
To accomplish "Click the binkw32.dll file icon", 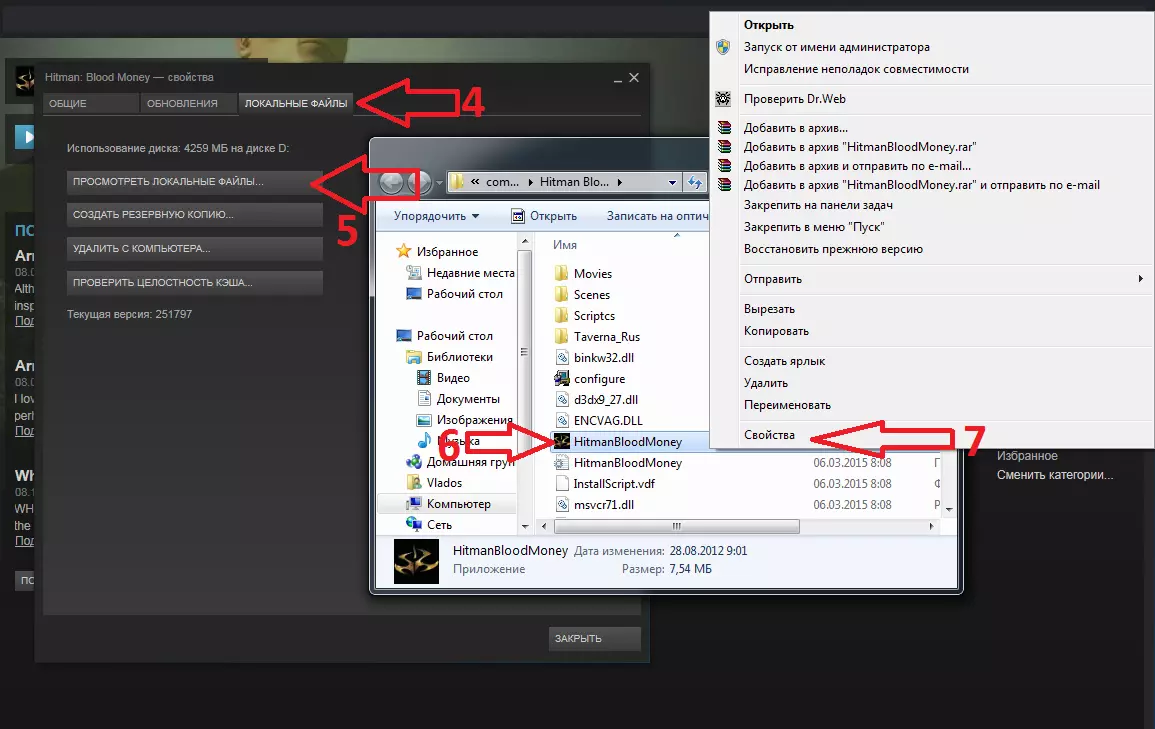I will (x=561, y=357).
